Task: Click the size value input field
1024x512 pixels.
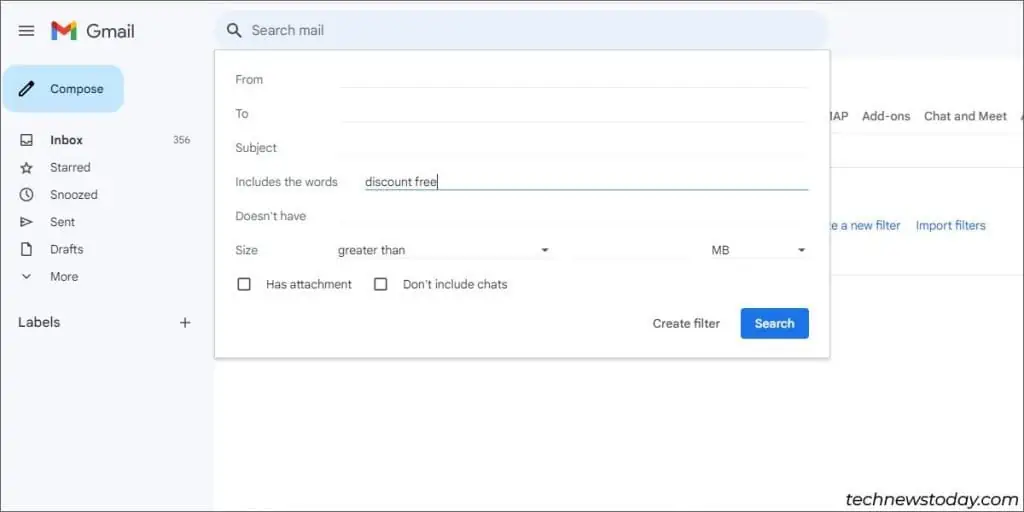Action: tap(630, 250)
